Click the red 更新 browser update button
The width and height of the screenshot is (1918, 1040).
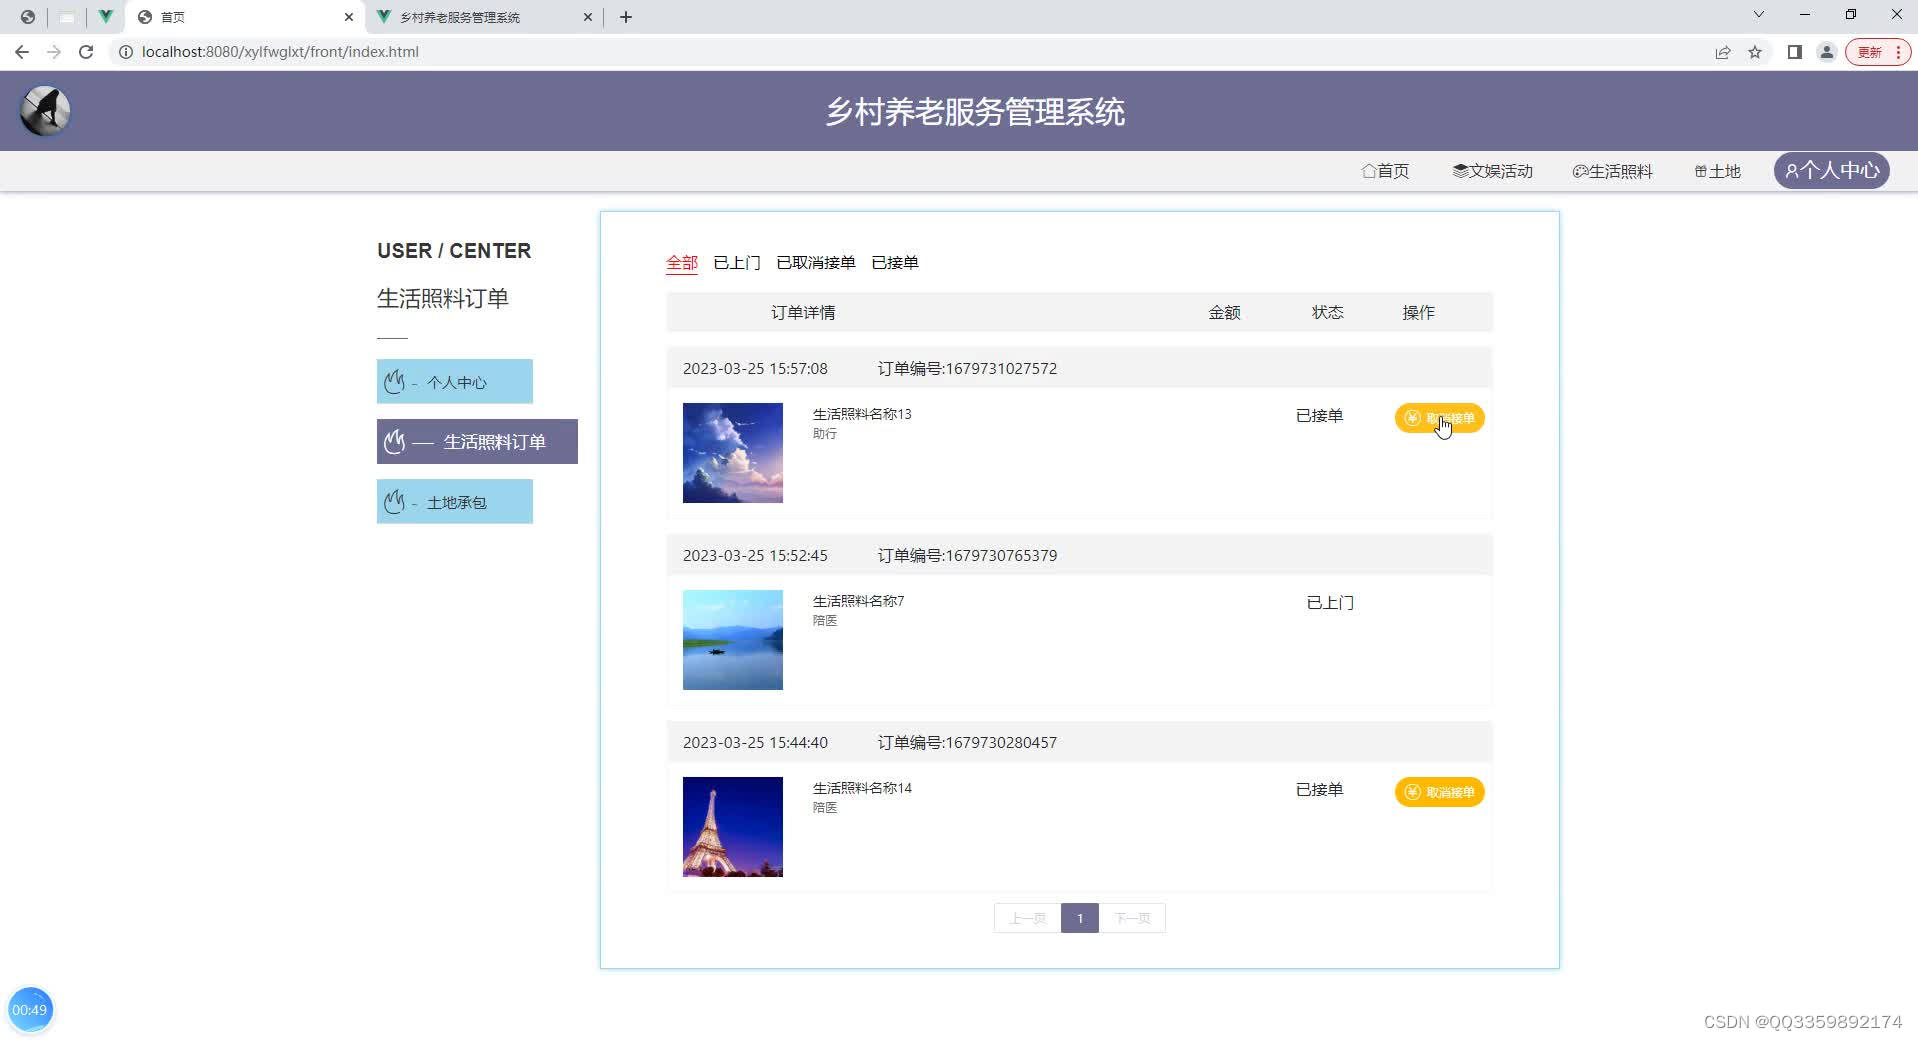click(1878, 52)
